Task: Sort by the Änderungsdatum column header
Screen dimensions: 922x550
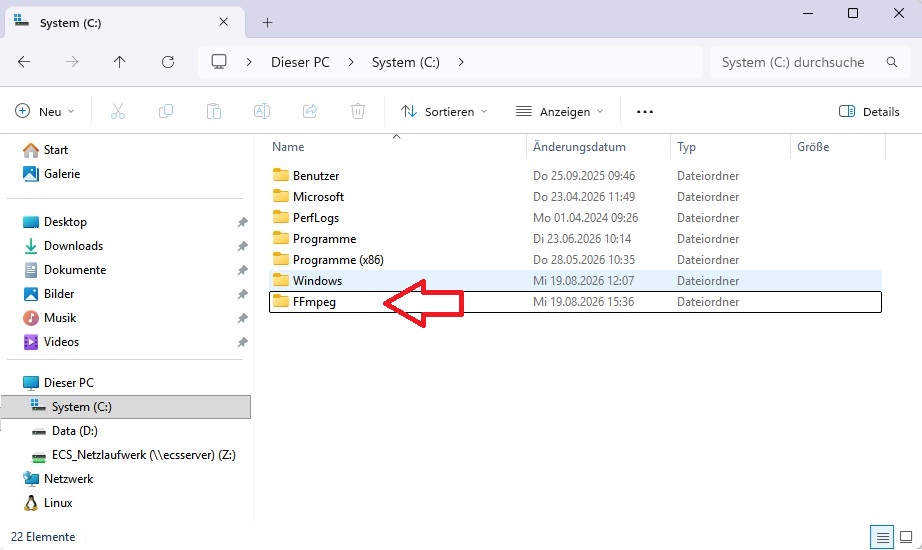Action: [x=579, y=147]
